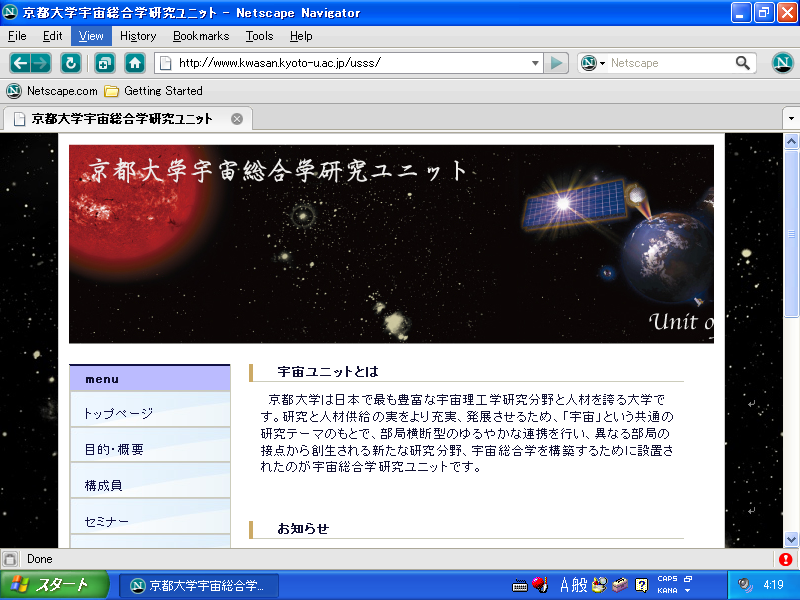Viewport: 800px width, 600px height.
Task: Open the View menu
Action: click(x=91, y=36)
